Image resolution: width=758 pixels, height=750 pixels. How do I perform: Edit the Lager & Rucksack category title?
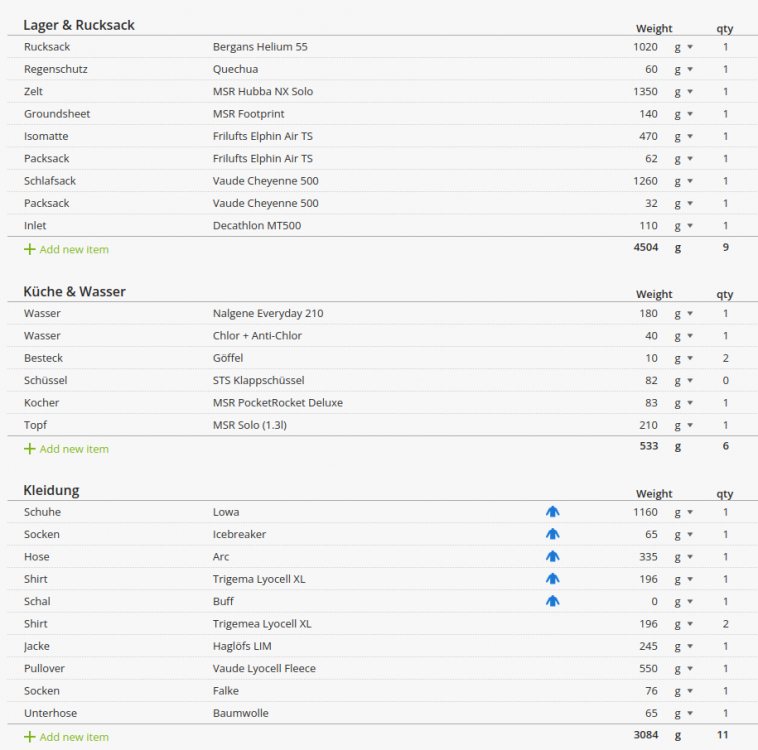[79, 25]
